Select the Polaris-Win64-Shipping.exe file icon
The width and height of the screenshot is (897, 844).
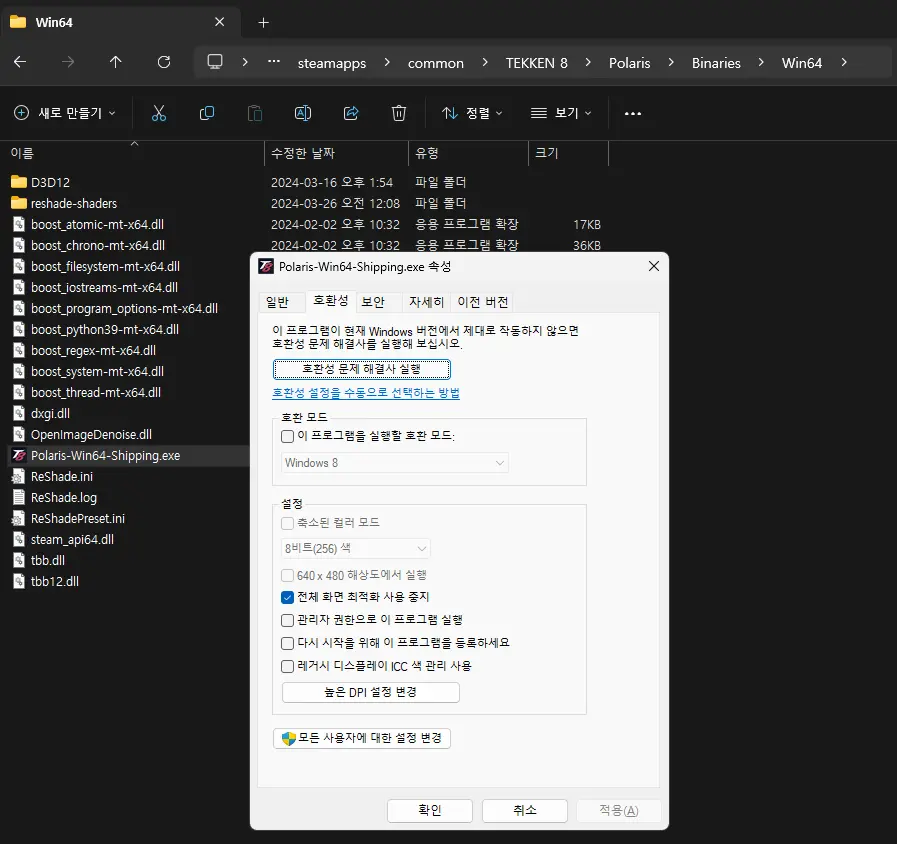pyautogui.click(x=19, y=455)
